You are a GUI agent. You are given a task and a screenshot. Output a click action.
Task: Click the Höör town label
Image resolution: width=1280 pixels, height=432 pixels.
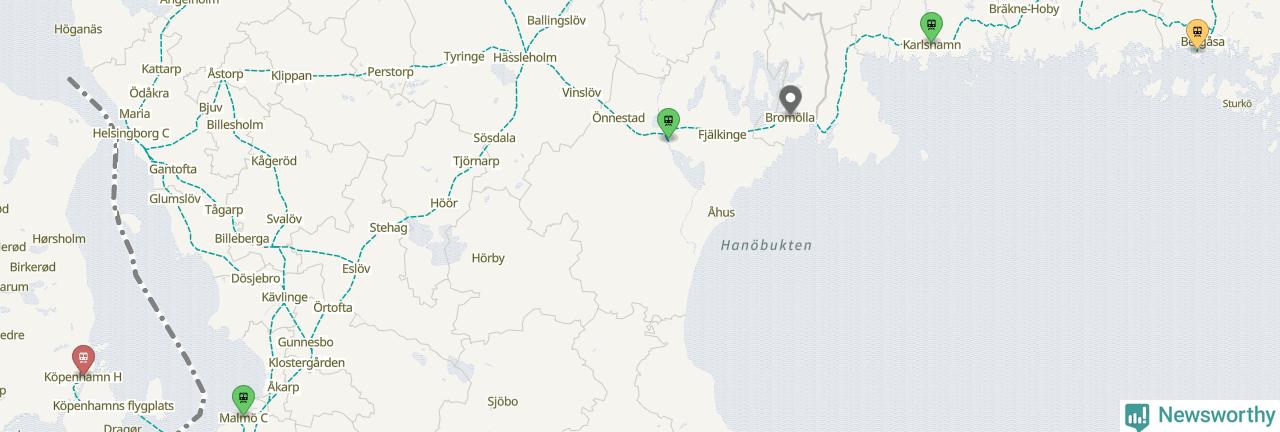[443, 203]
